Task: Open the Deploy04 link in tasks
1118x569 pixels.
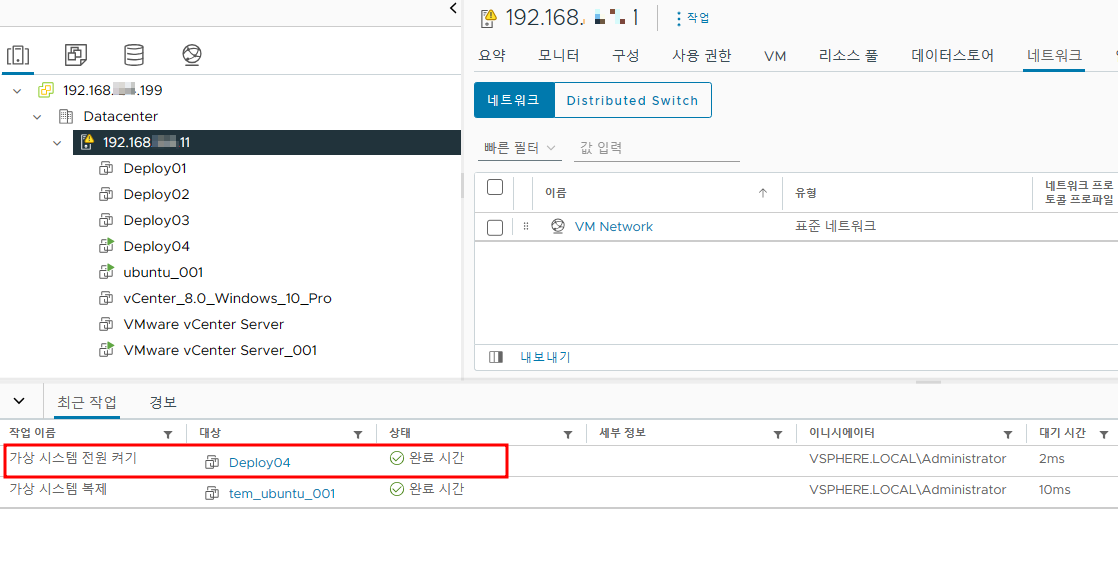Action: (260, 462)
